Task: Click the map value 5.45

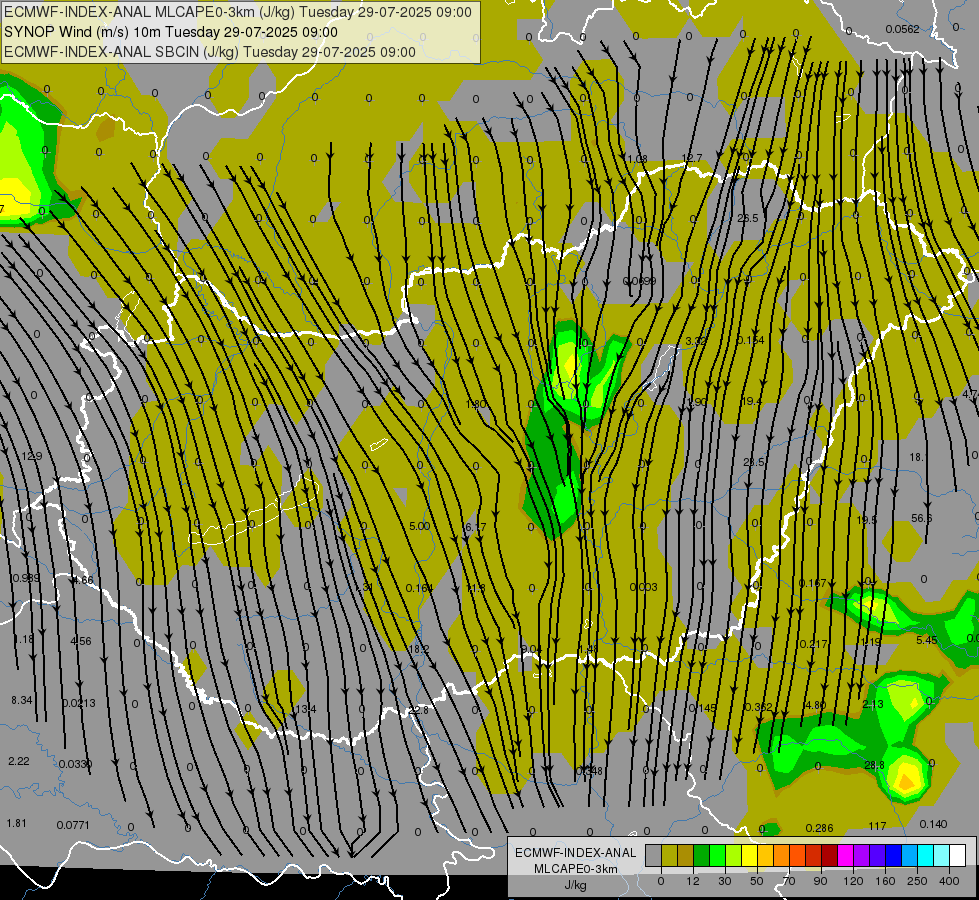Action: coord(927,640)
